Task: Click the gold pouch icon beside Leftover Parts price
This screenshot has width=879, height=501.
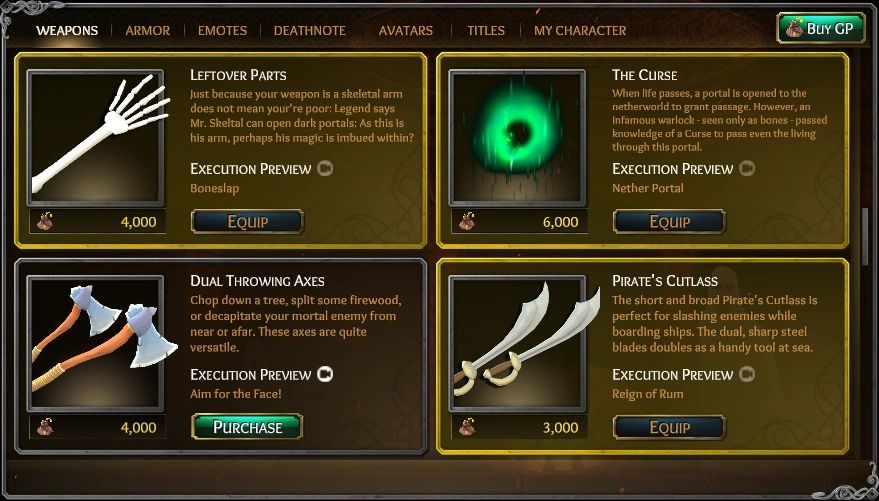Action: tap(45, 222)
